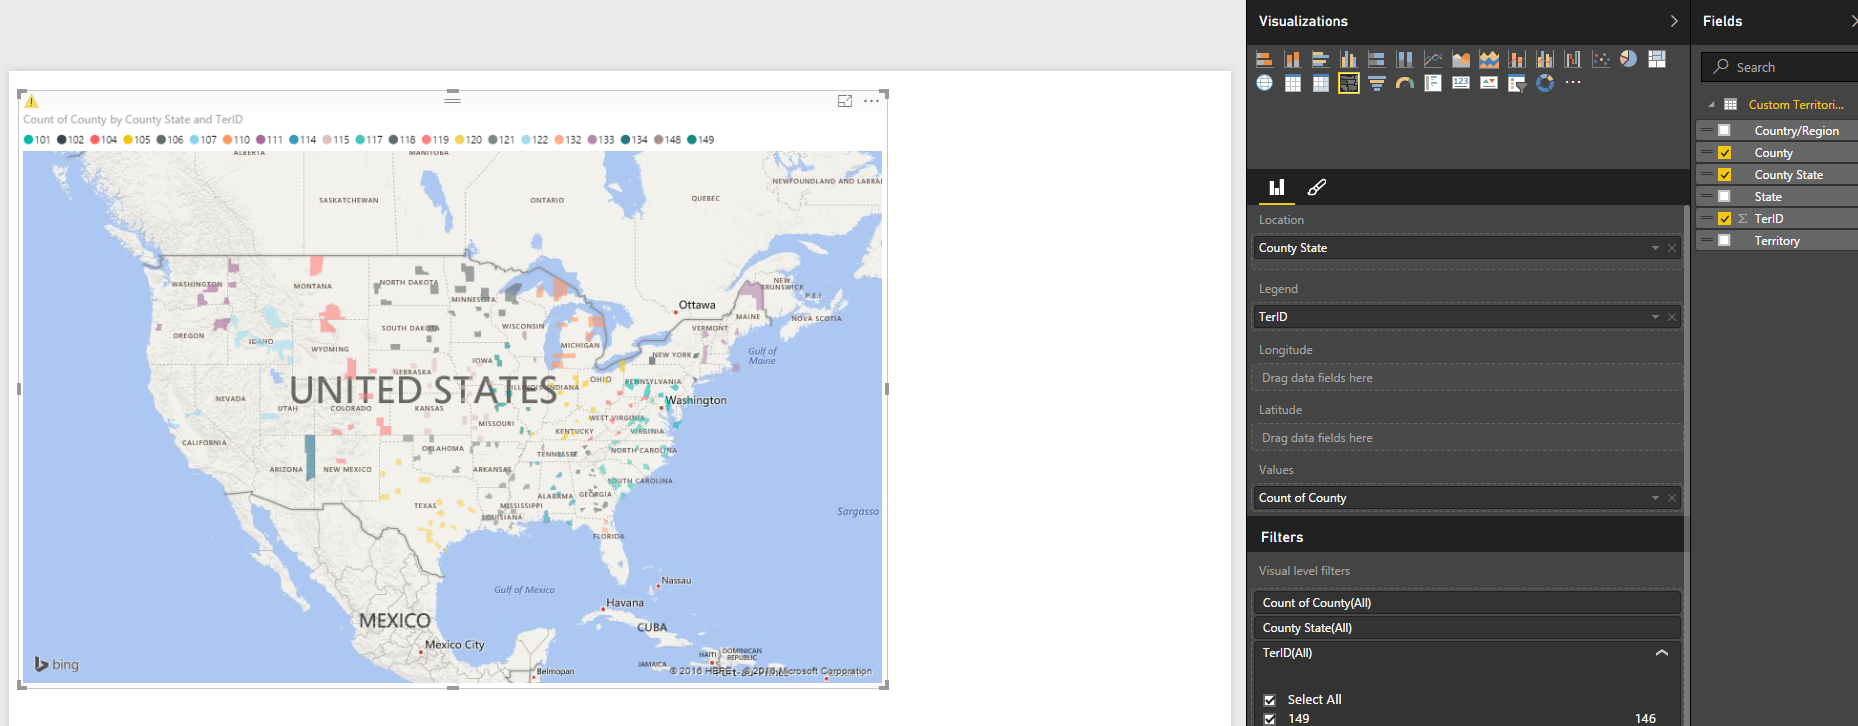Pick the stacked area chart visualization
The width and height of the screenshot is (1858, 726).
(1489, 59)
